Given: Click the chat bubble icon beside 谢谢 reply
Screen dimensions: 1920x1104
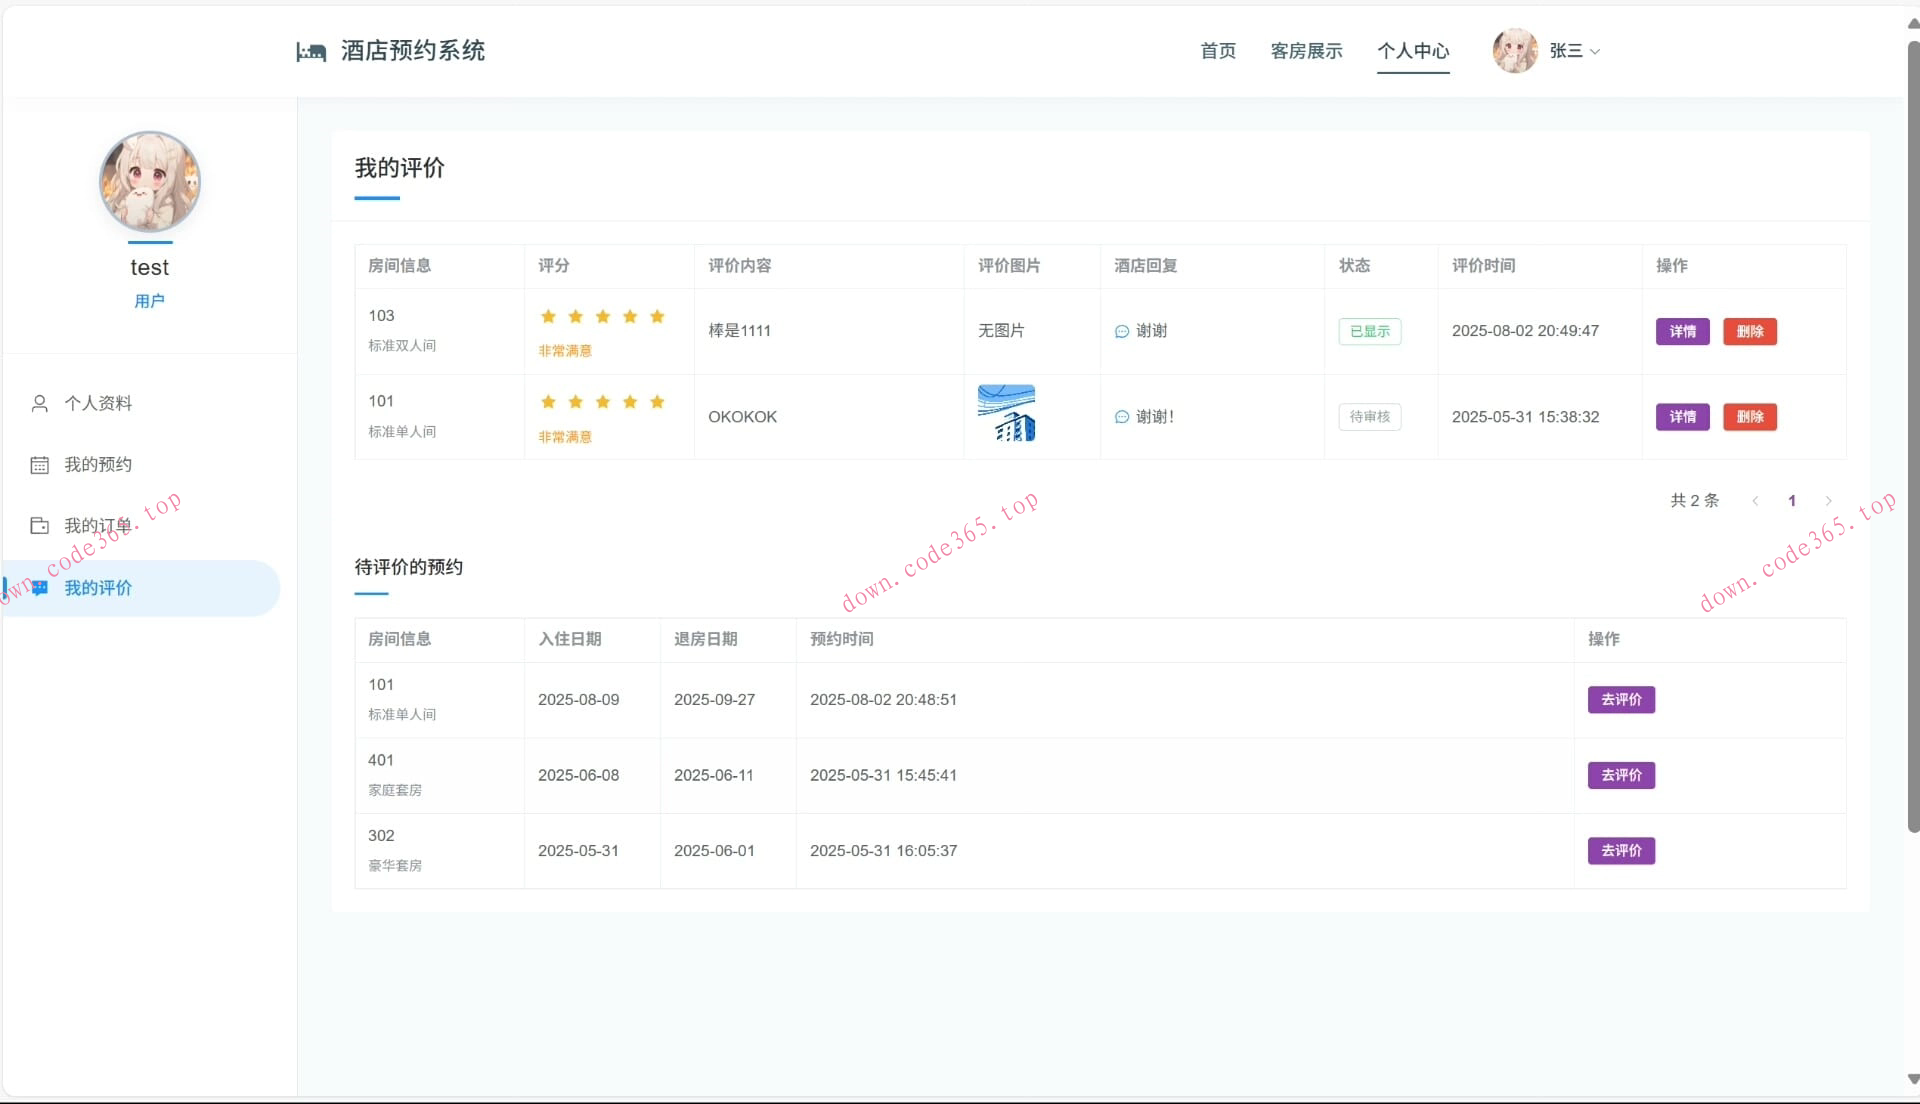Looking at the screenshot, I should tap(1121, 331).
